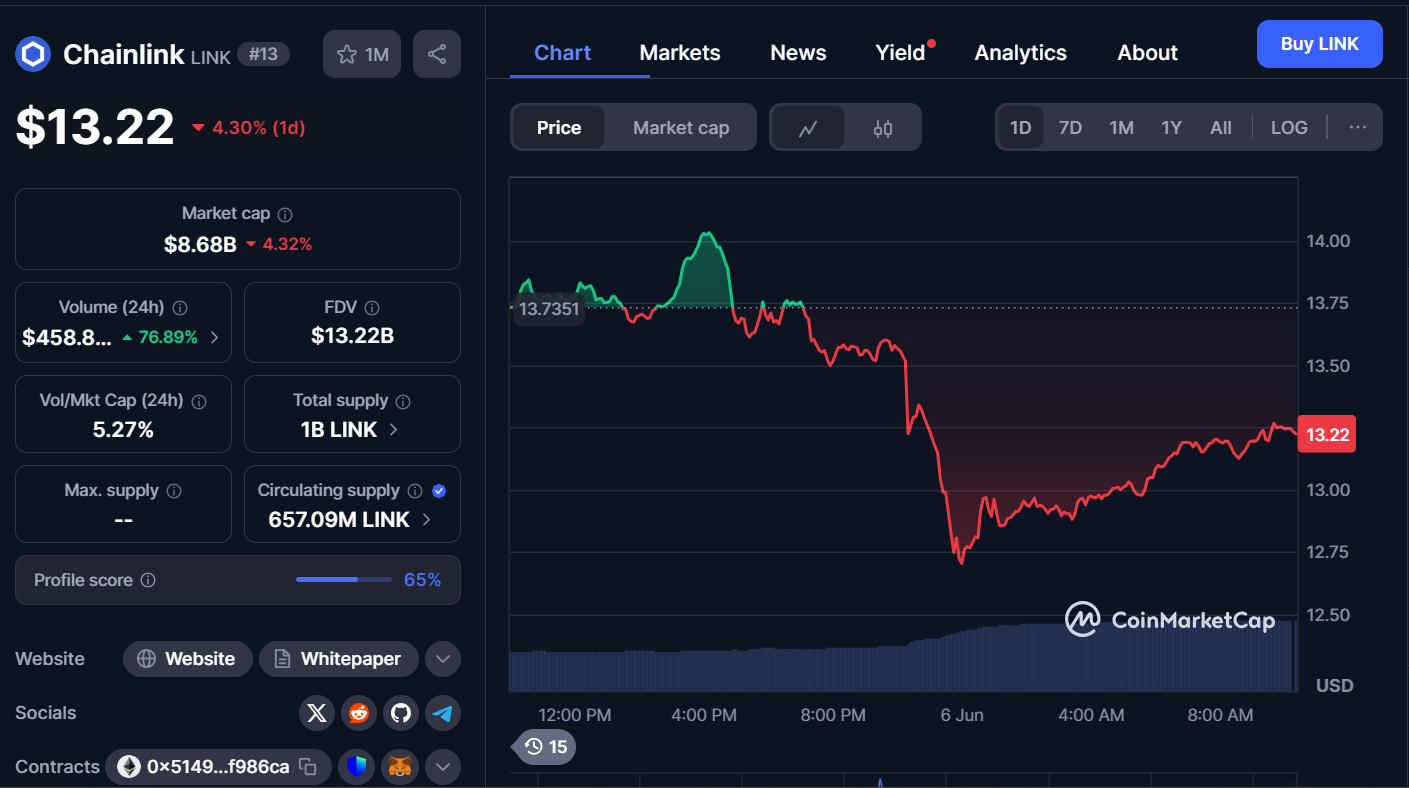Expand more website links dropdown
Screen dimensions: 1409x788
(443, 659)
